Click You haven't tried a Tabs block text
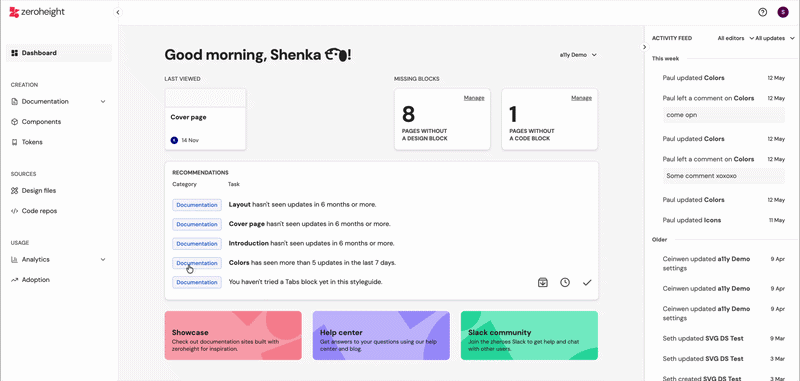800x381 pixels. tap(305, 282)
